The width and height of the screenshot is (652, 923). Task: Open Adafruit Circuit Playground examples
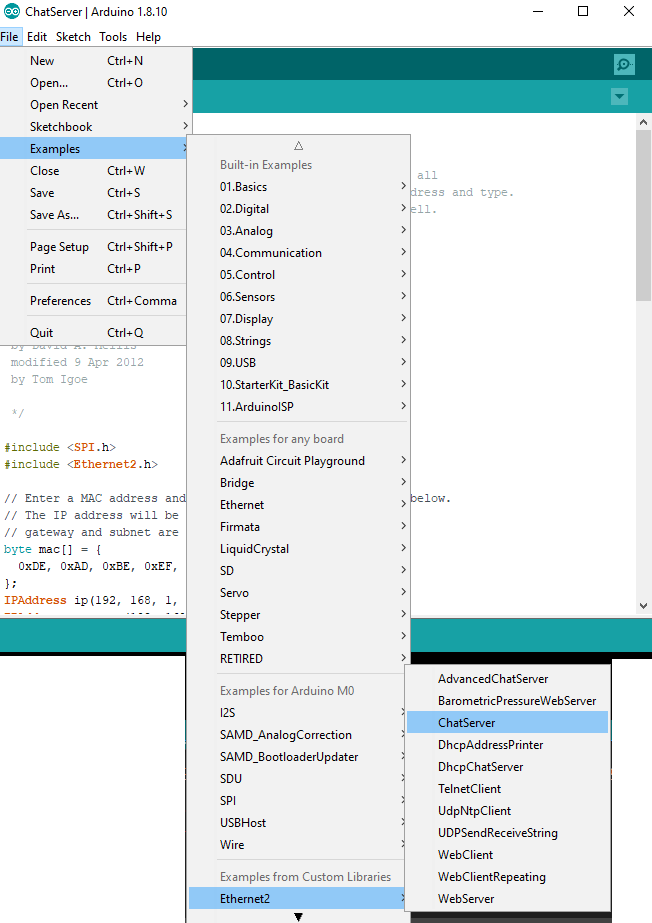(x=298, y=461)
